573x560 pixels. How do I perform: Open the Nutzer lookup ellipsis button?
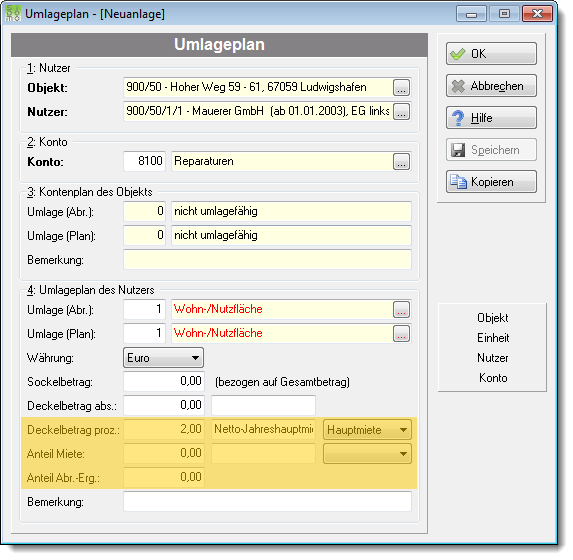[x=401, y=111]
